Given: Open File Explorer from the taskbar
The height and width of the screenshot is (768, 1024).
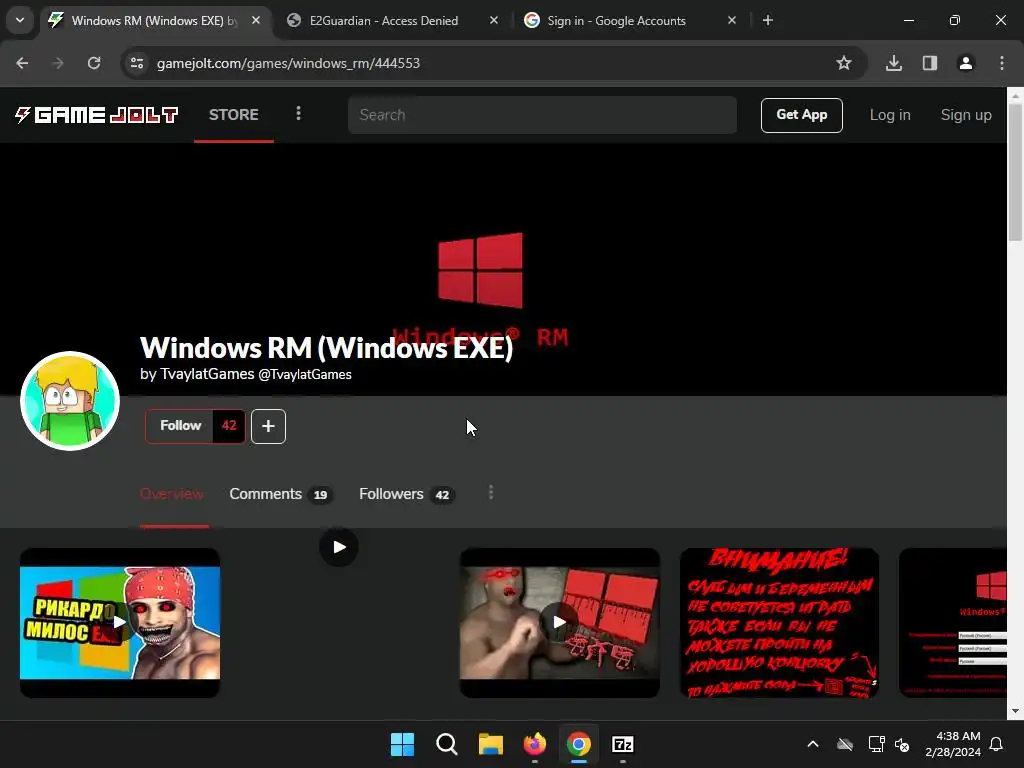Looking at the screenshot, I should 490,744.
